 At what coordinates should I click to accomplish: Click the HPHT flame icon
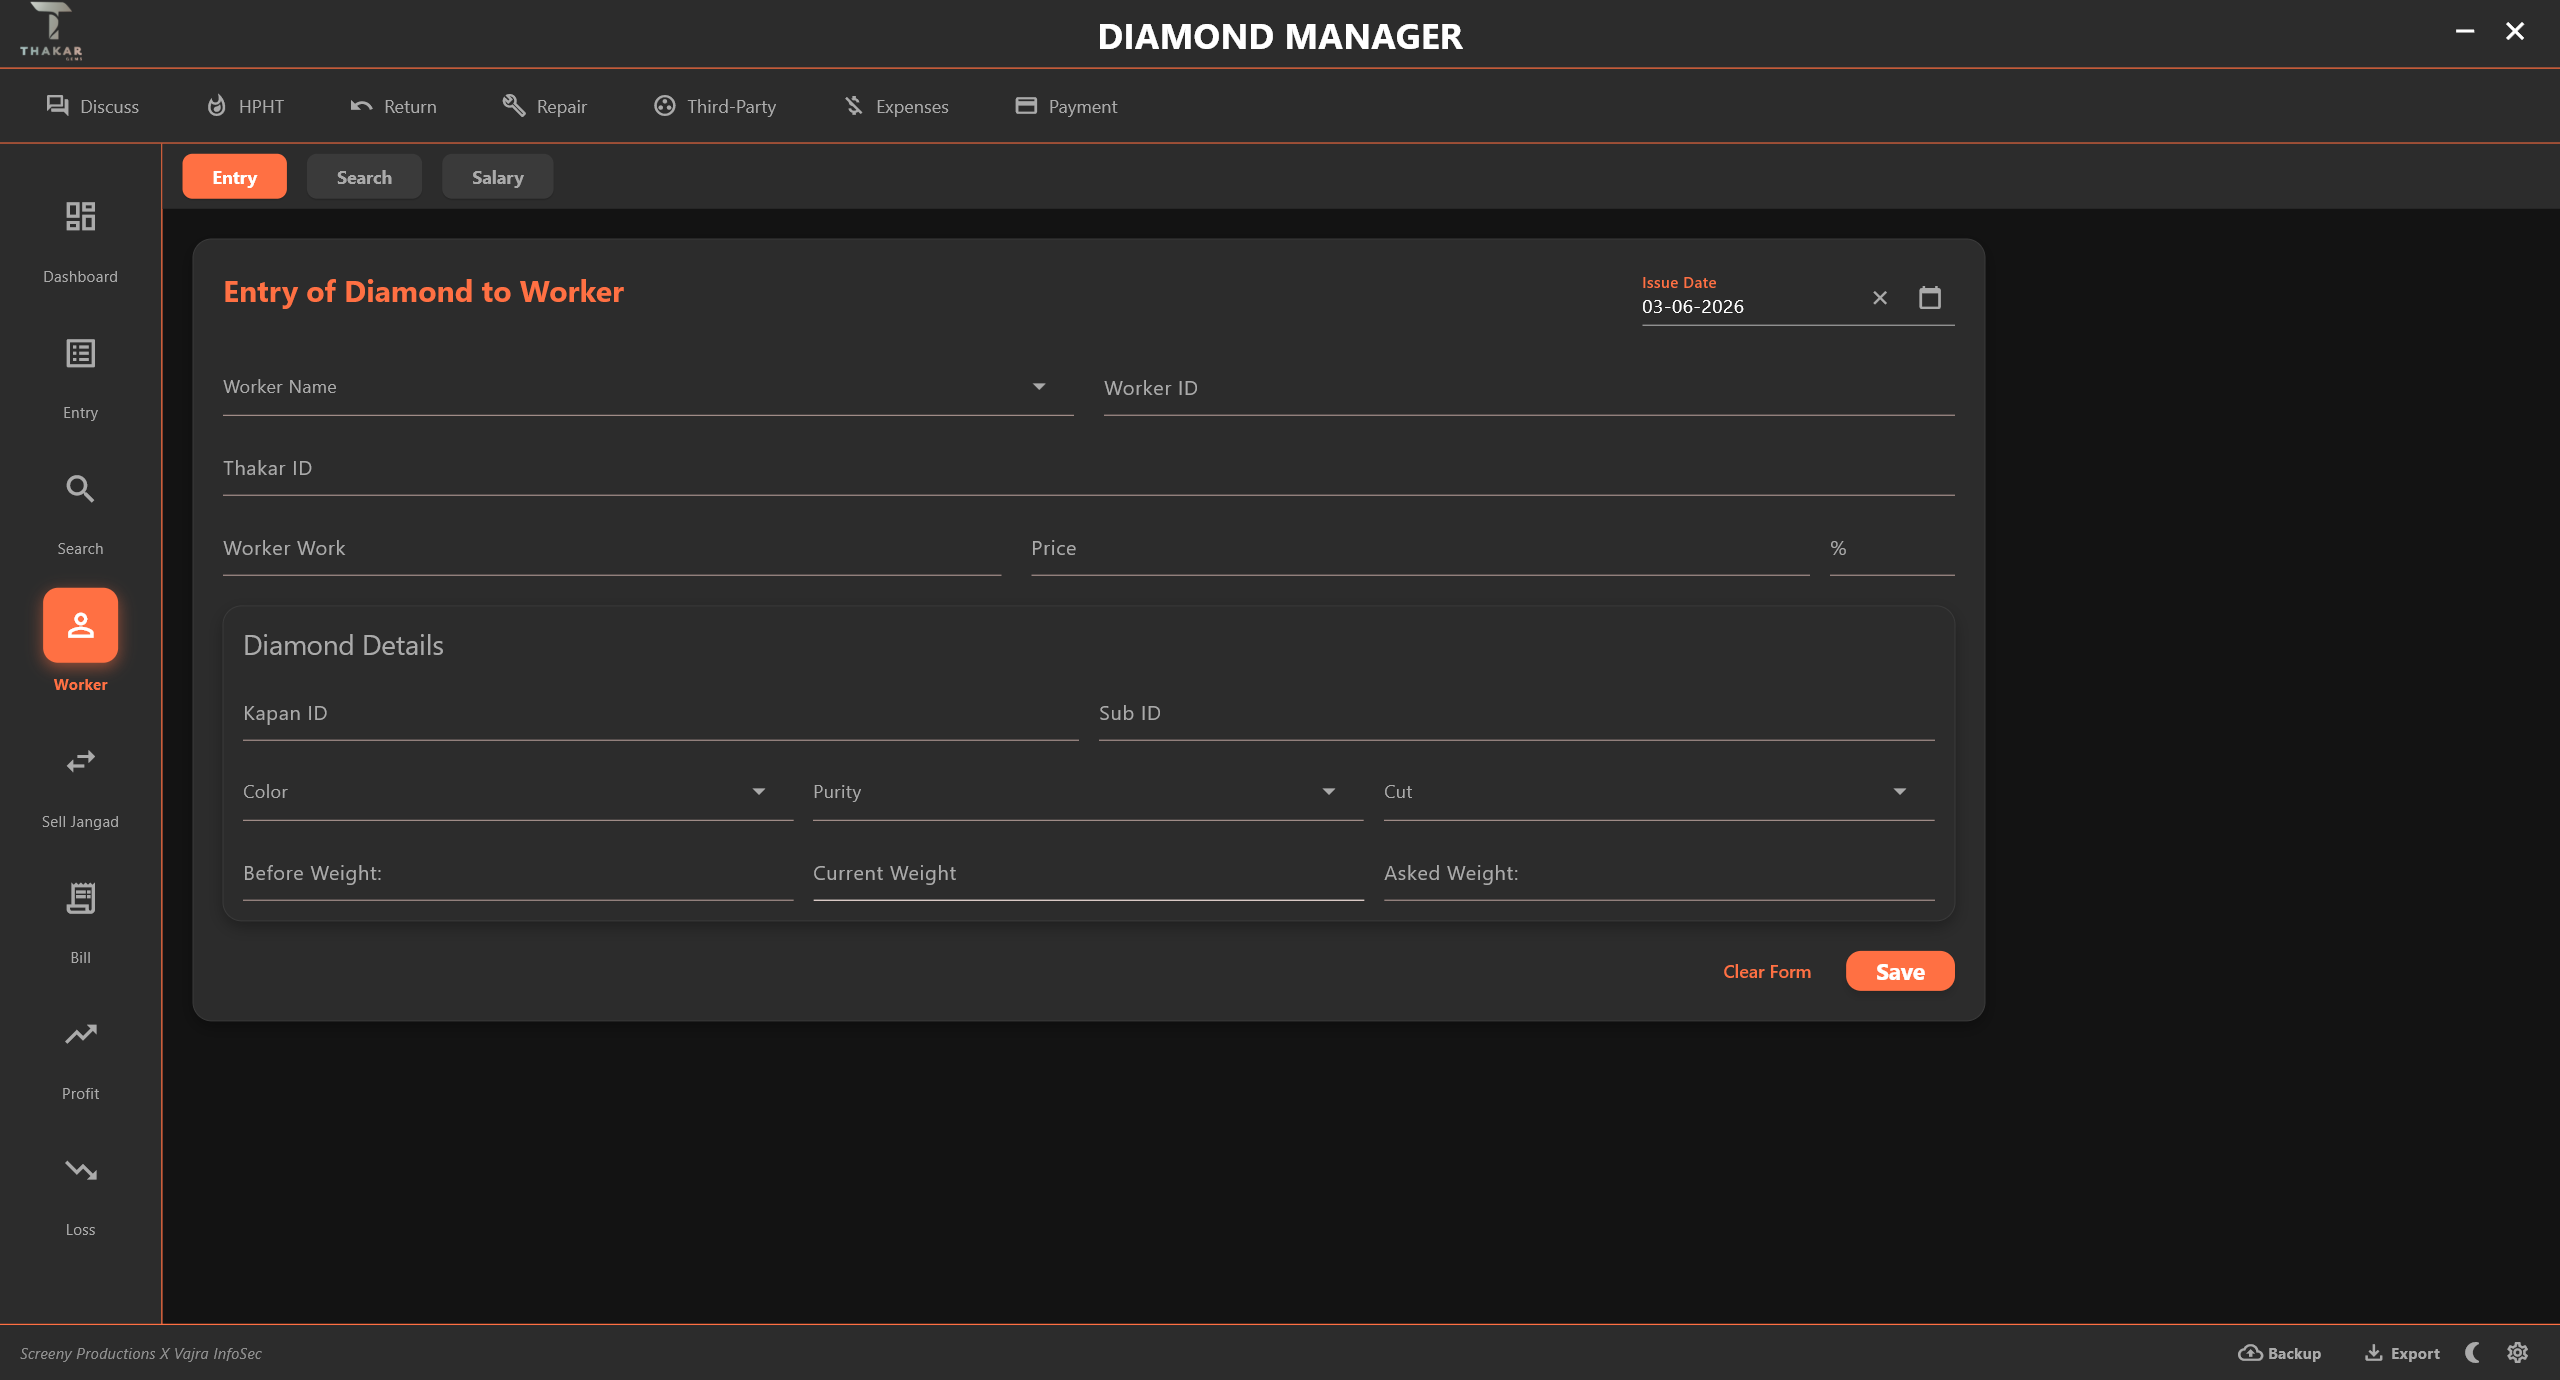click(216, 105)
